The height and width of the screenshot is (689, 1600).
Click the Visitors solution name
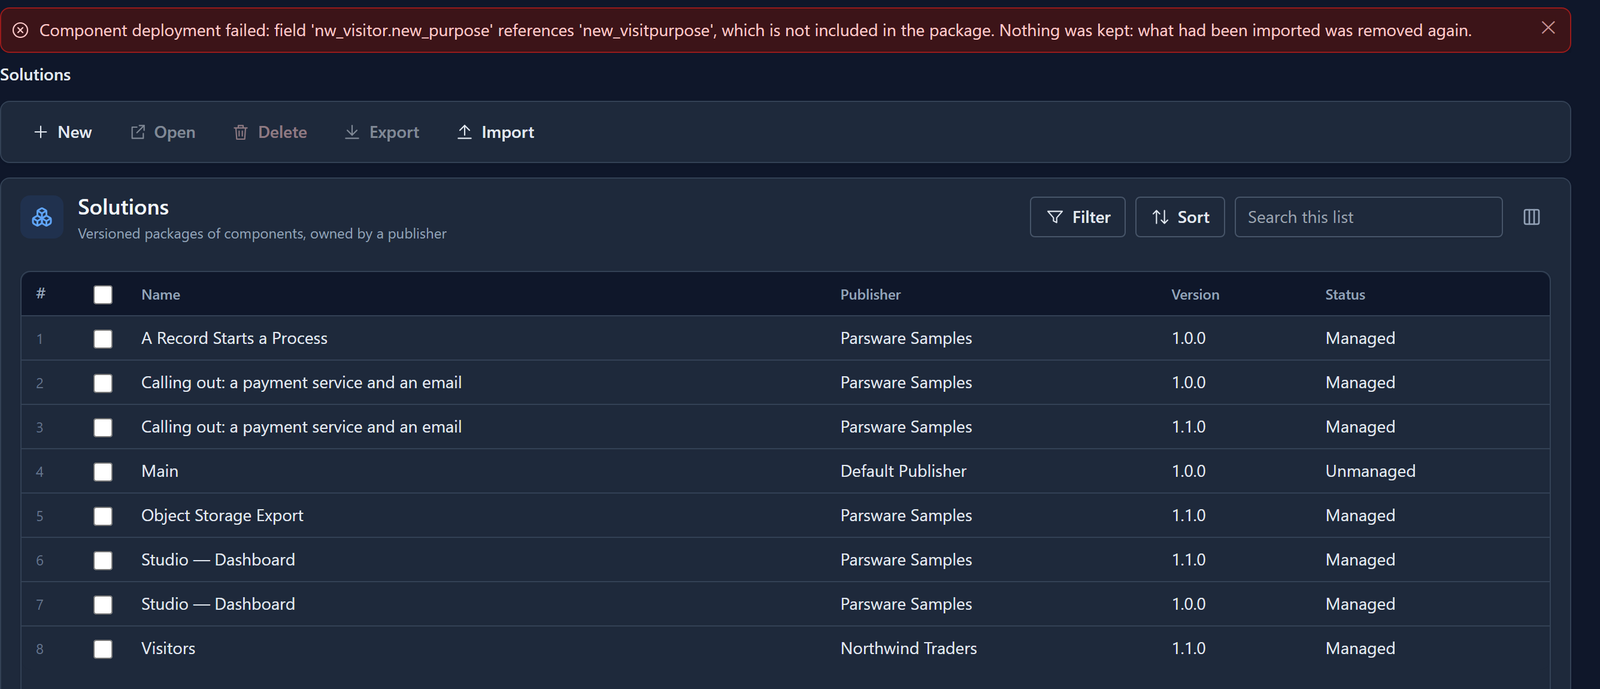(x=168, y=648)
